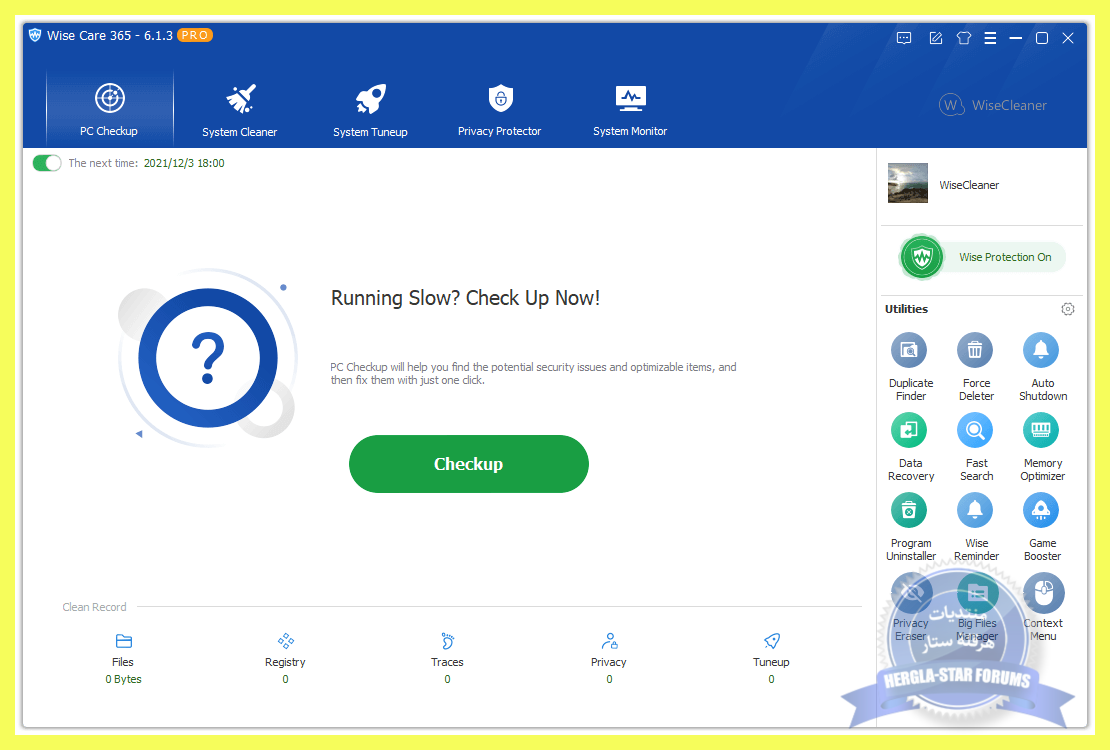Open the feedback message icon in title bar
The image size is (1110, 750).
point(904,38)
